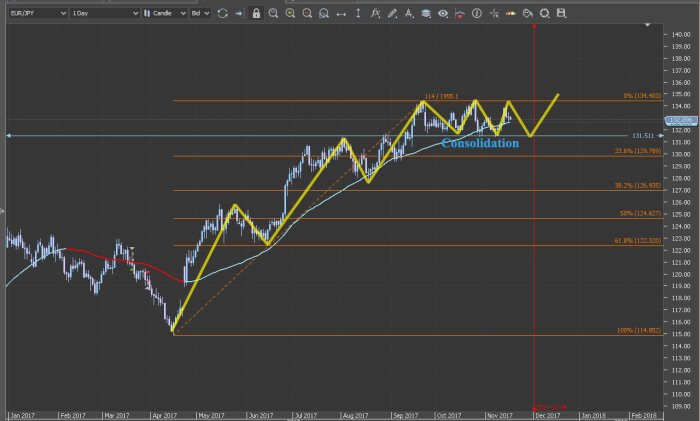Click the zoom auto-fit magnifier icon
Screen dimensions: 700x421
point(324,13)
